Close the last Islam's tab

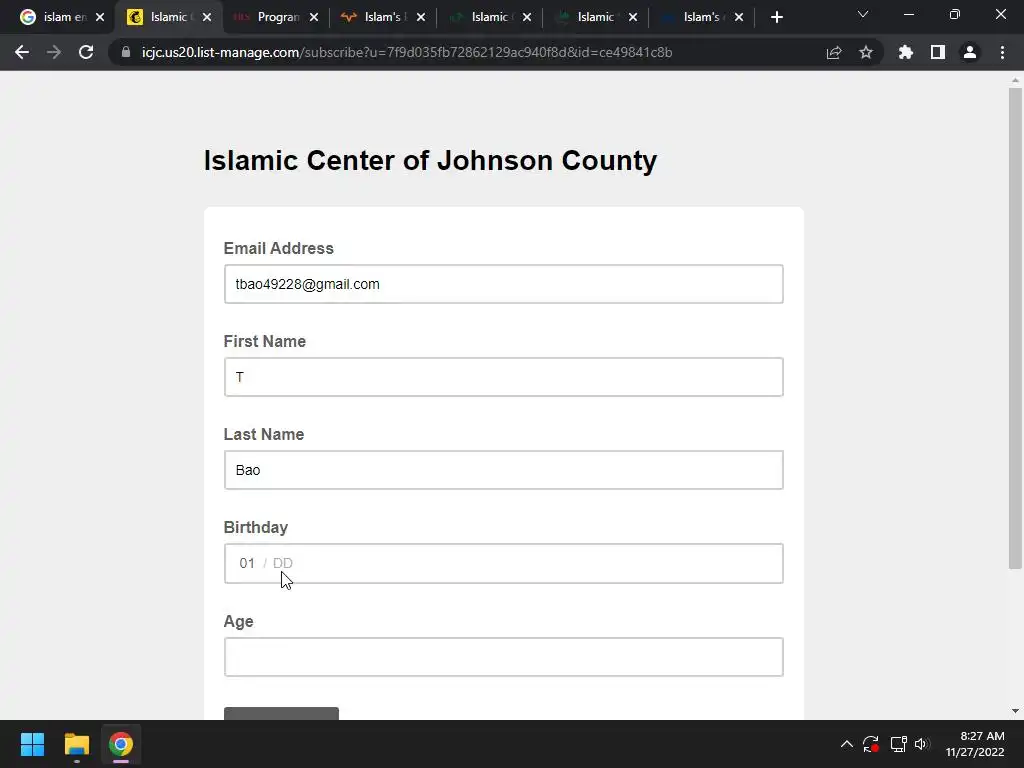click(x=739, y=17)
